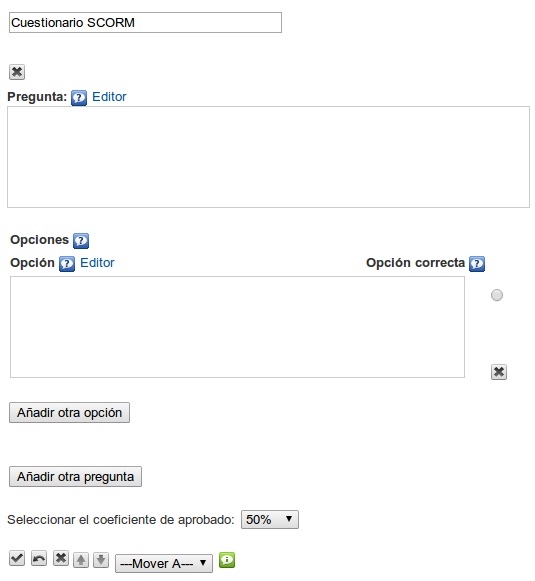Viewport: 535px width, 581px height.
Task: Expand the Mover A dropdown
Action: click(164, 564)
